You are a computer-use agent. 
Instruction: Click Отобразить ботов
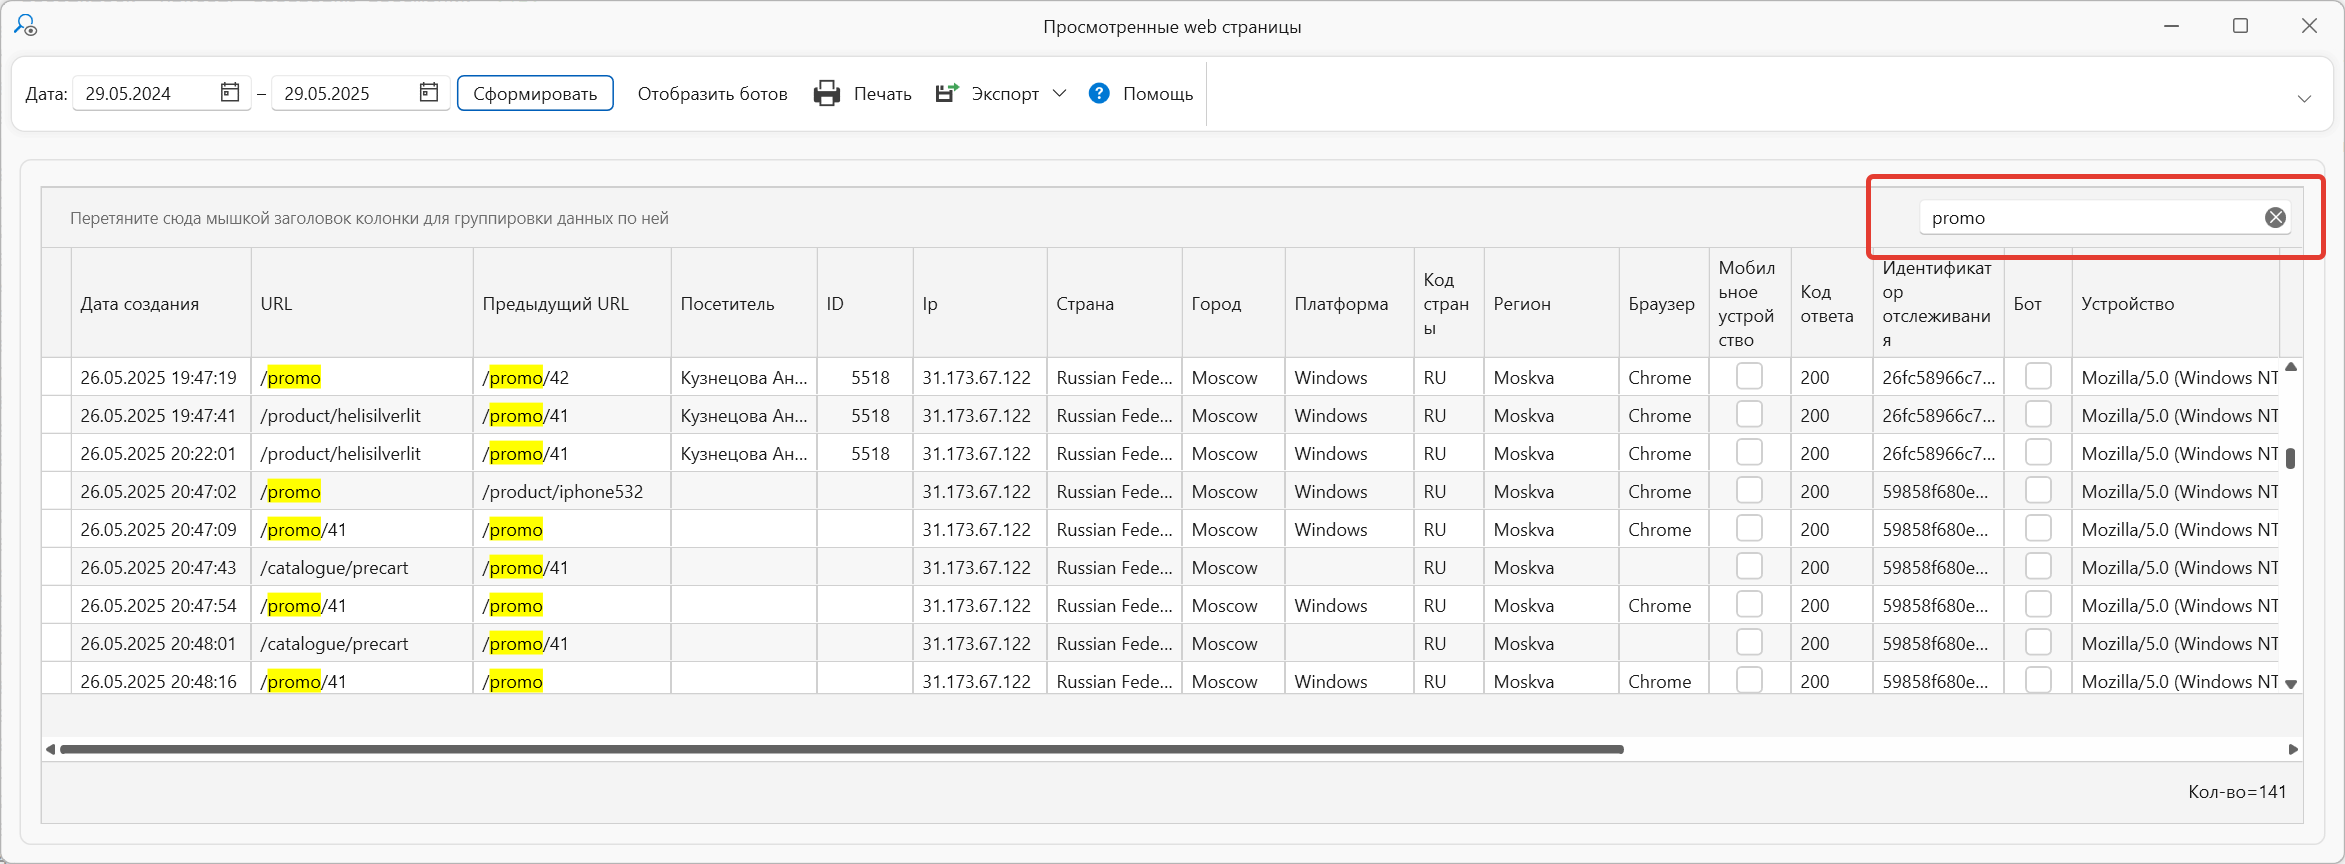pos(712,93)
